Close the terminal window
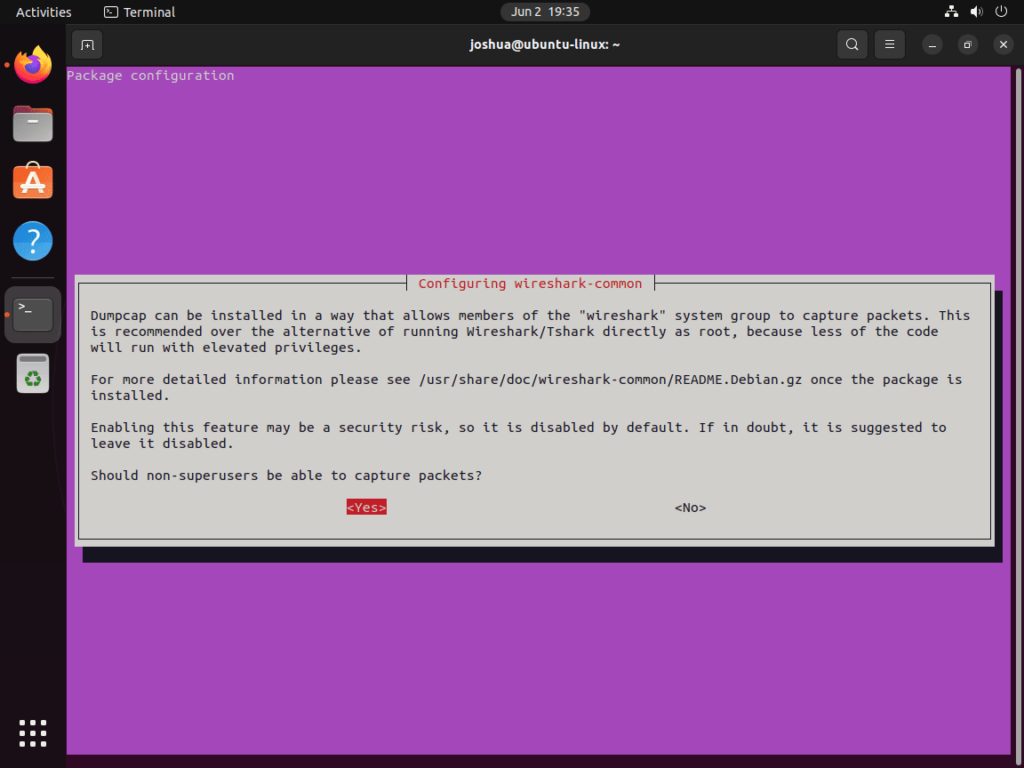 pyautogui.click(x=1004, y=44)
